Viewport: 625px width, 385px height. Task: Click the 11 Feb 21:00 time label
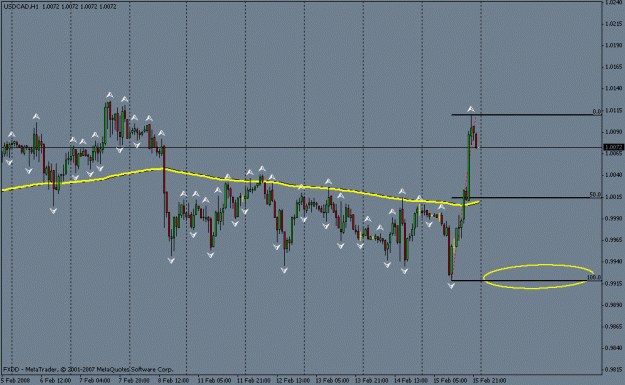point(254,380)
